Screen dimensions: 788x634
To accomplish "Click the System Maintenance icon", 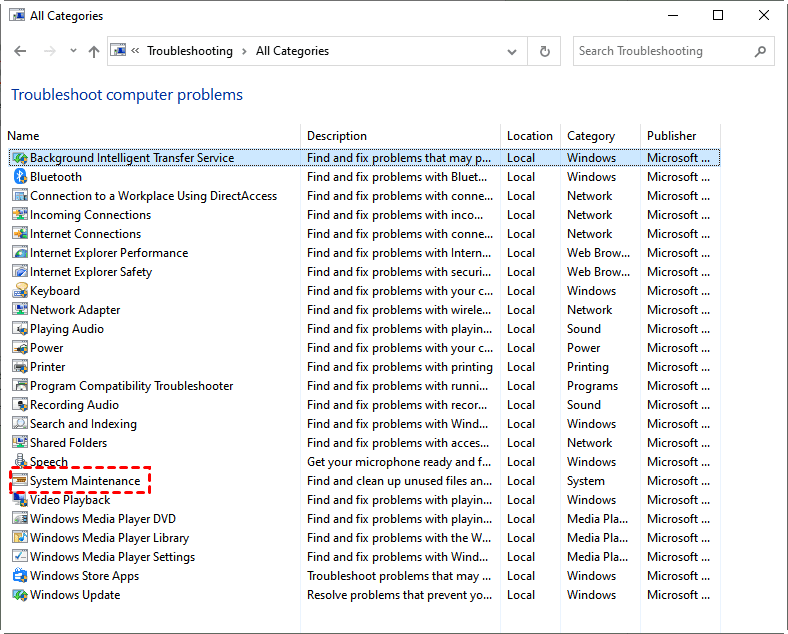I will pos(20,481).
